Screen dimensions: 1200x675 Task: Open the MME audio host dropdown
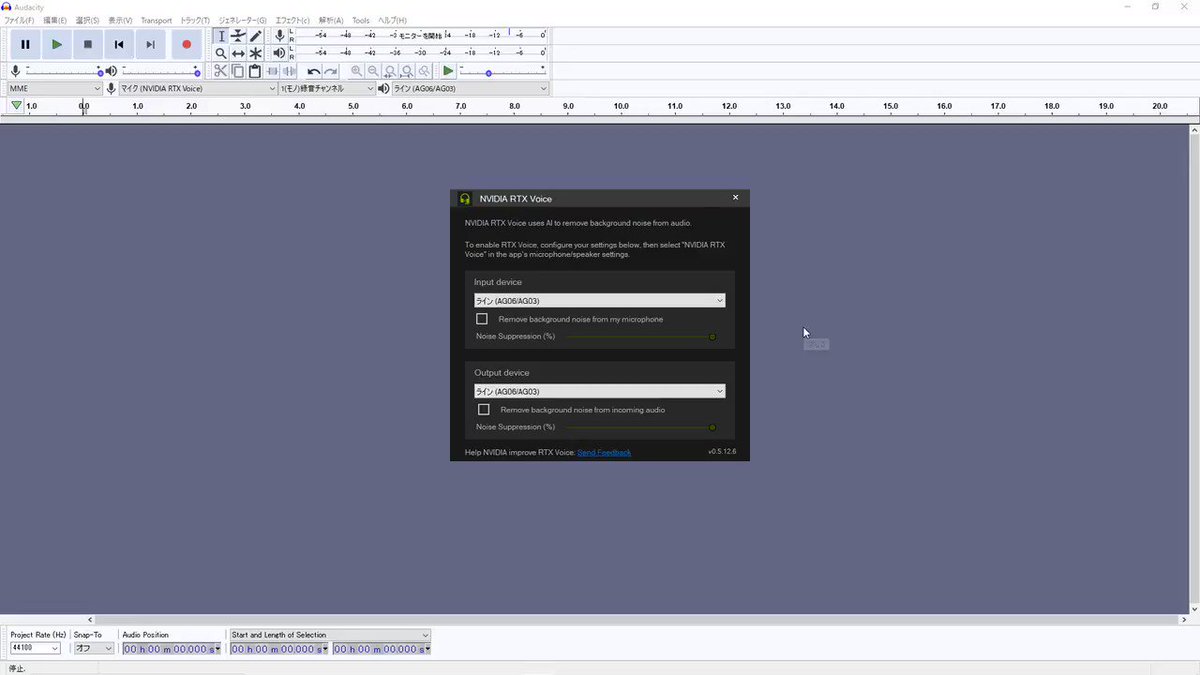(54, 88)
